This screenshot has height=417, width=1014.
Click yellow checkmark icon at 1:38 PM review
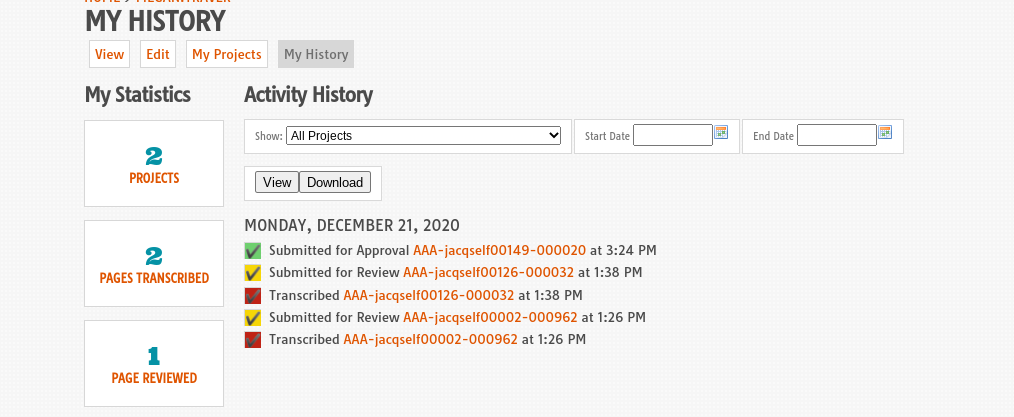(253, 272)
